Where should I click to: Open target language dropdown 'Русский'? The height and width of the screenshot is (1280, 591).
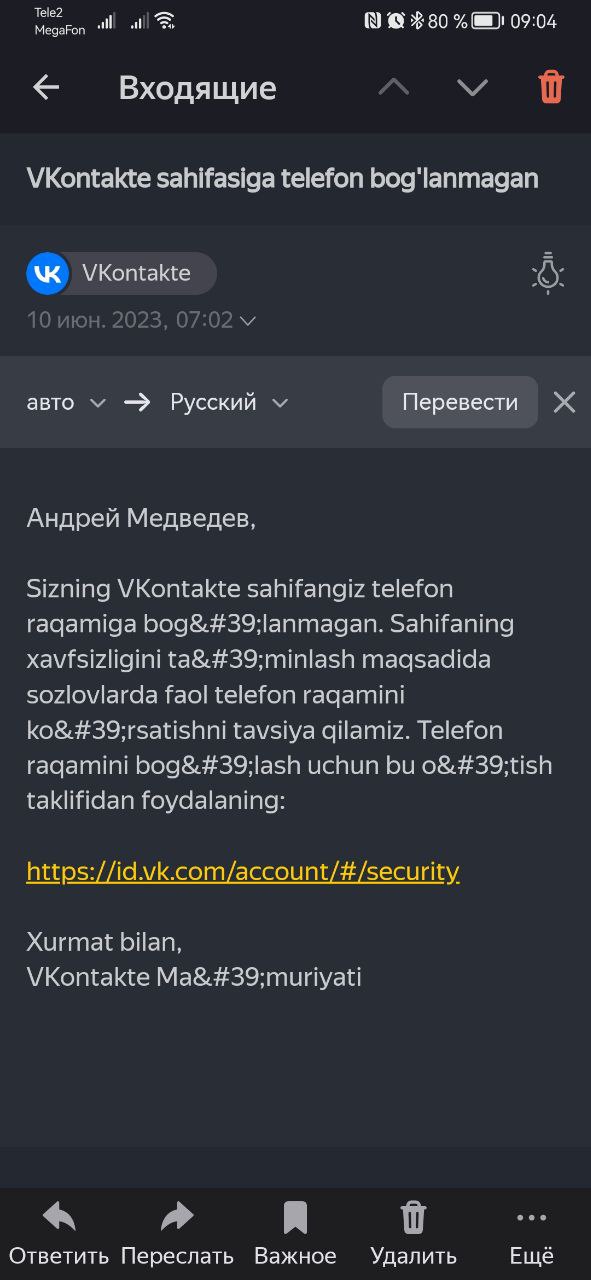click(229, 402)
